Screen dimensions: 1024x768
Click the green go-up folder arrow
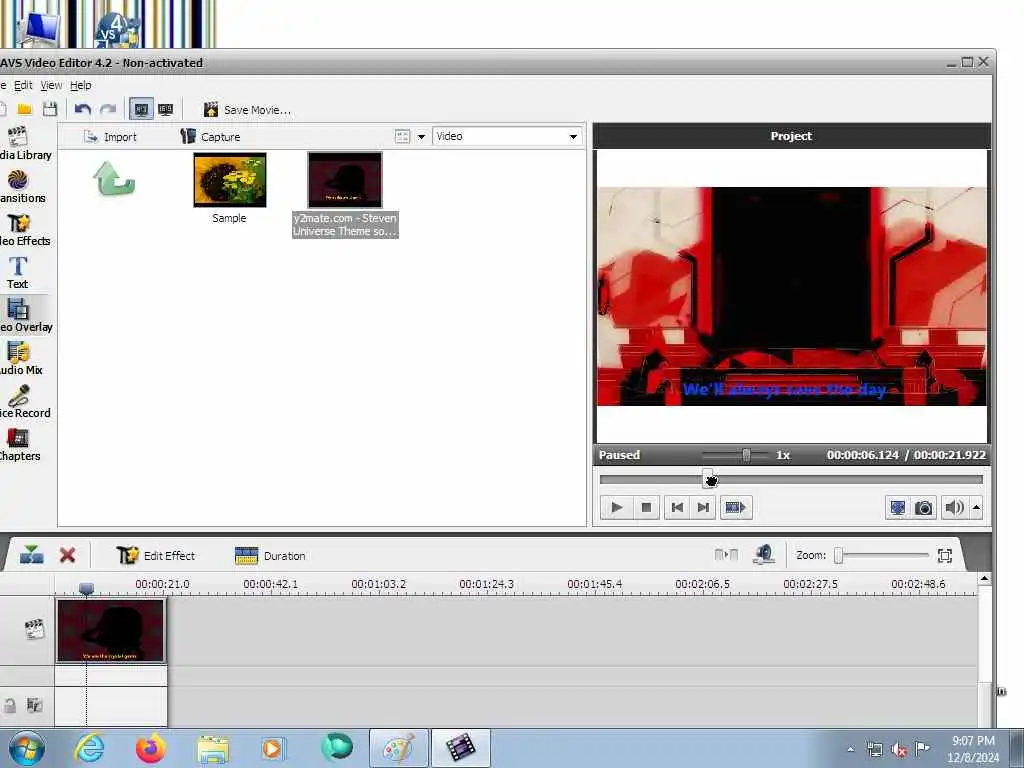[114, 179]
